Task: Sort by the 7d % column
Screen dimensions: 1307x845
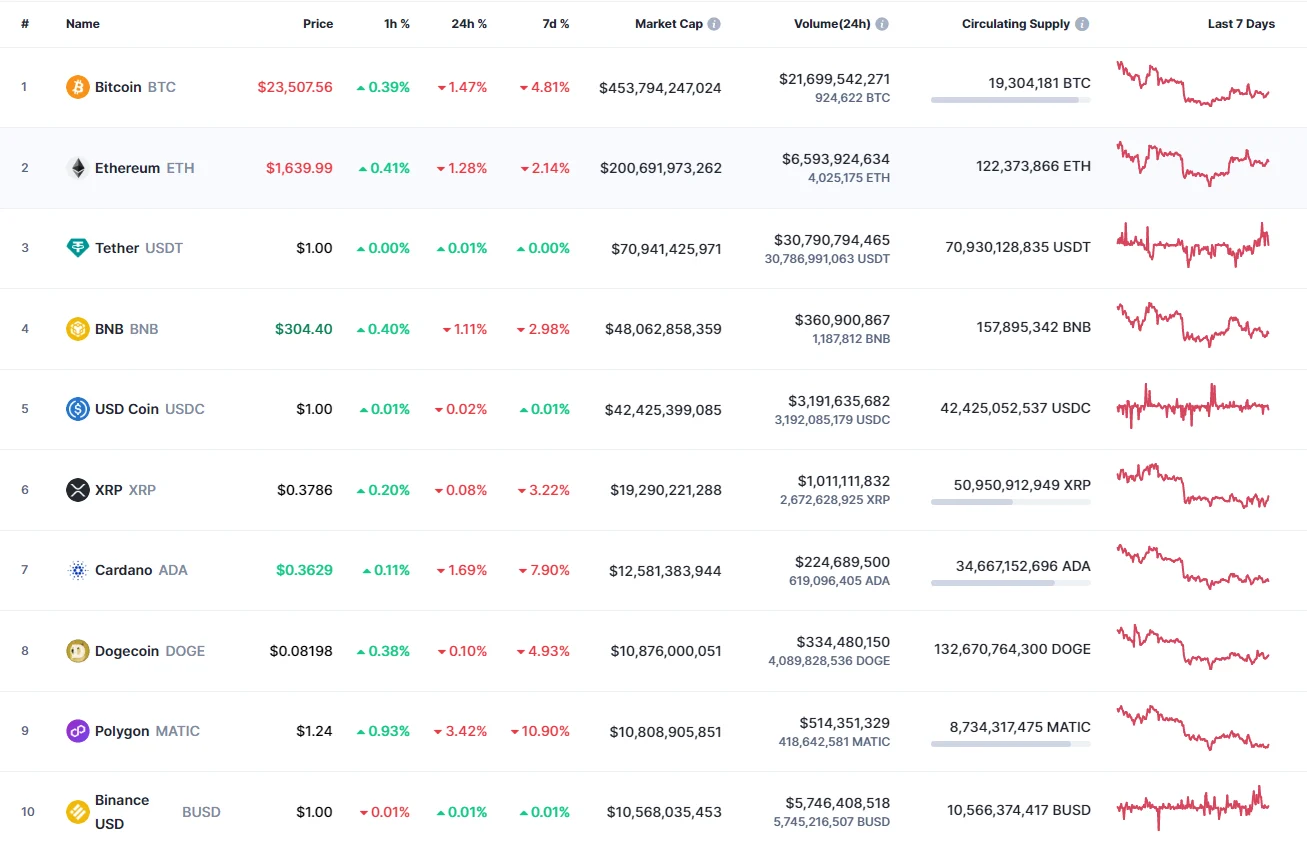Action: (x=556, y=23)
